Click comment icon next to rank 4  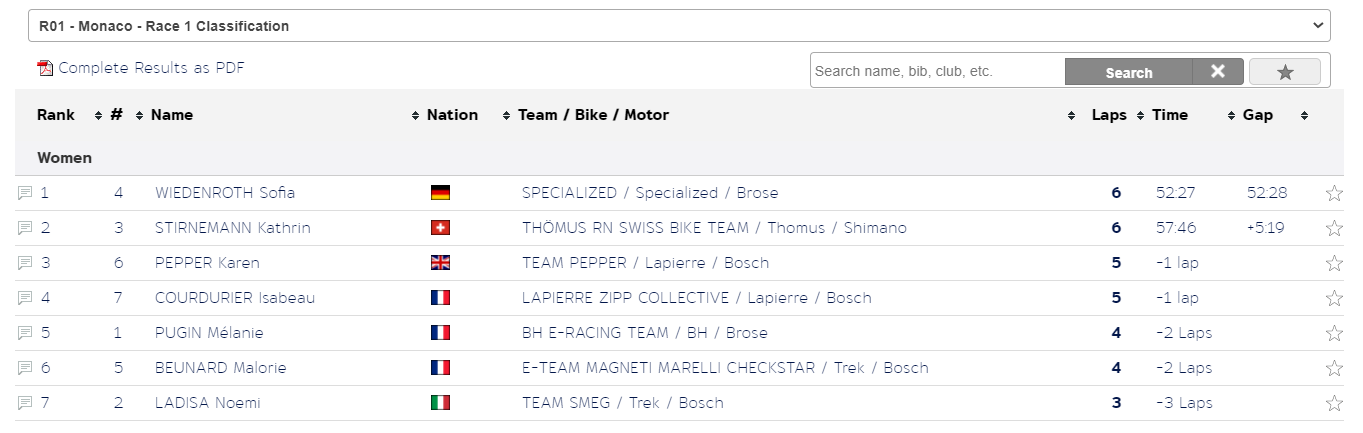(25, 298)
